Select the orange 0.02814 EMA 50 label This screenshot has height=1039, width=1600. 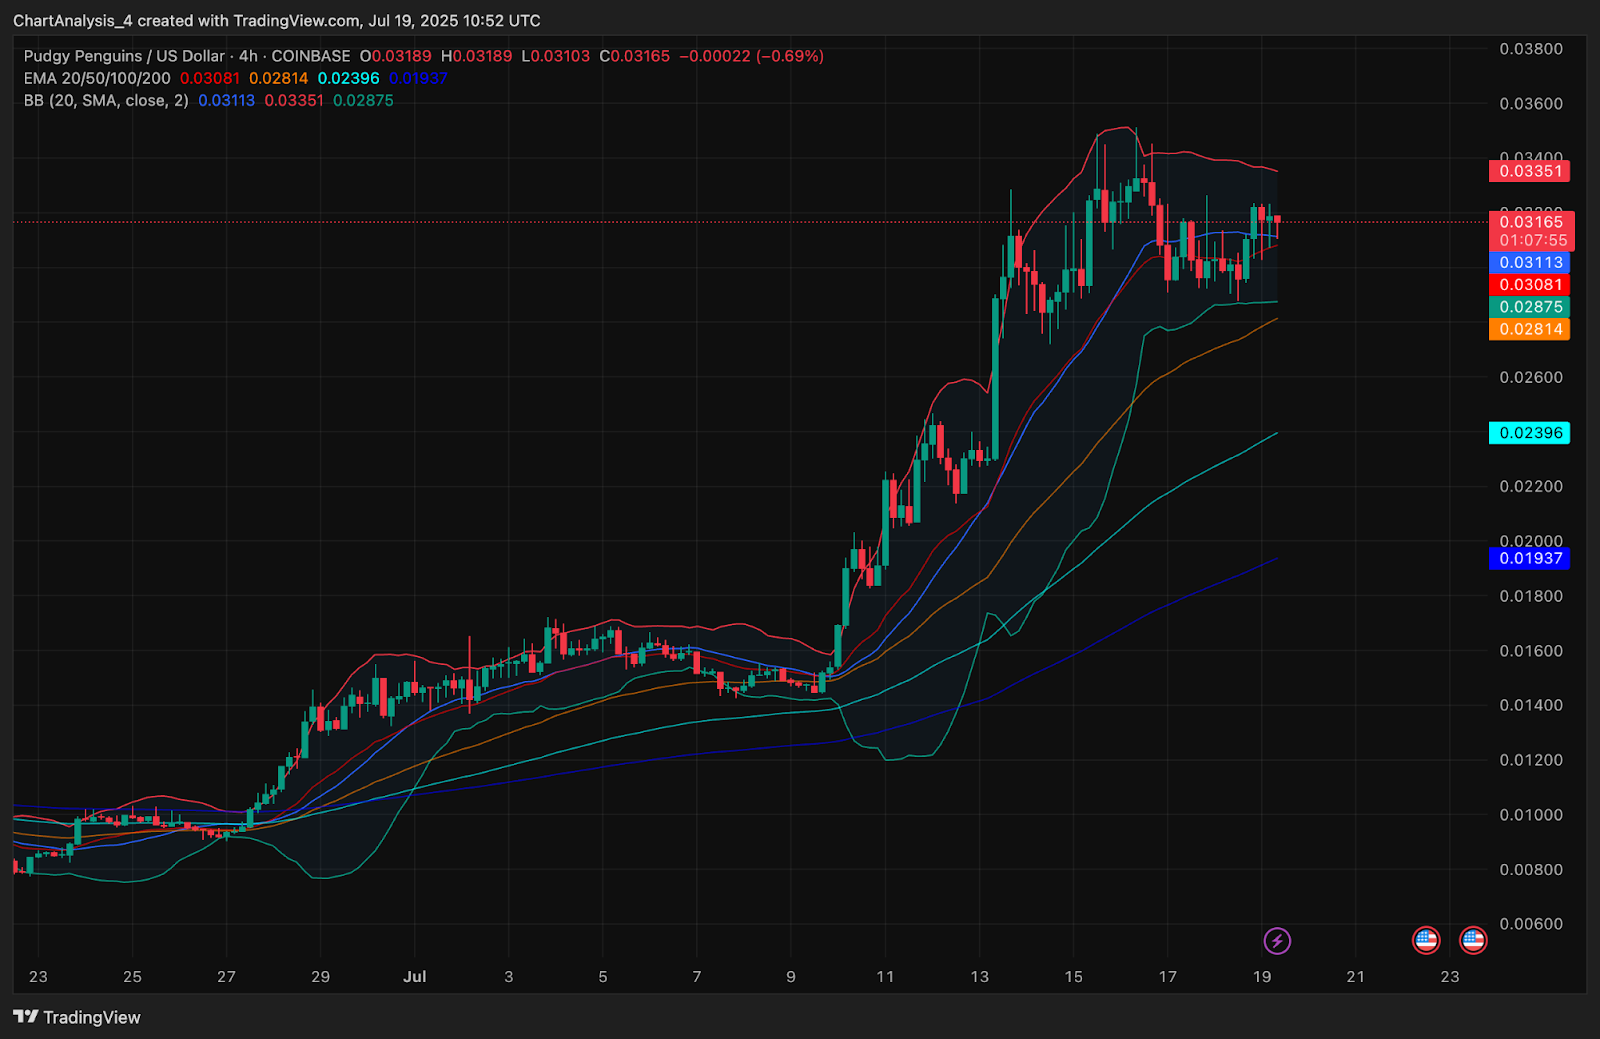click(1529, 329)
